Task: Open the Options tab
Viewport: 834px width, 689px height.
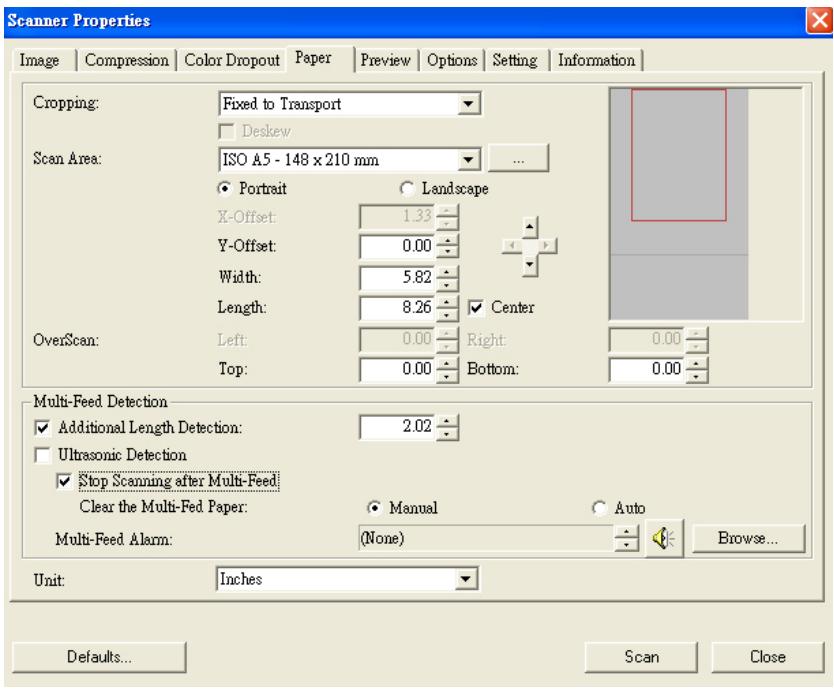Action: [x=452, y=60]
